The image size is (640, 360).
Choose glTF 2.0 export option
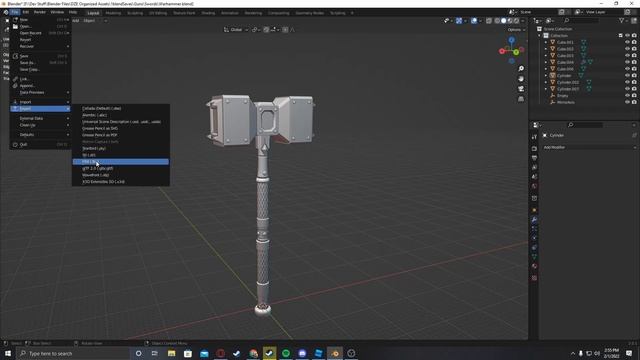(x=121, y=168)
